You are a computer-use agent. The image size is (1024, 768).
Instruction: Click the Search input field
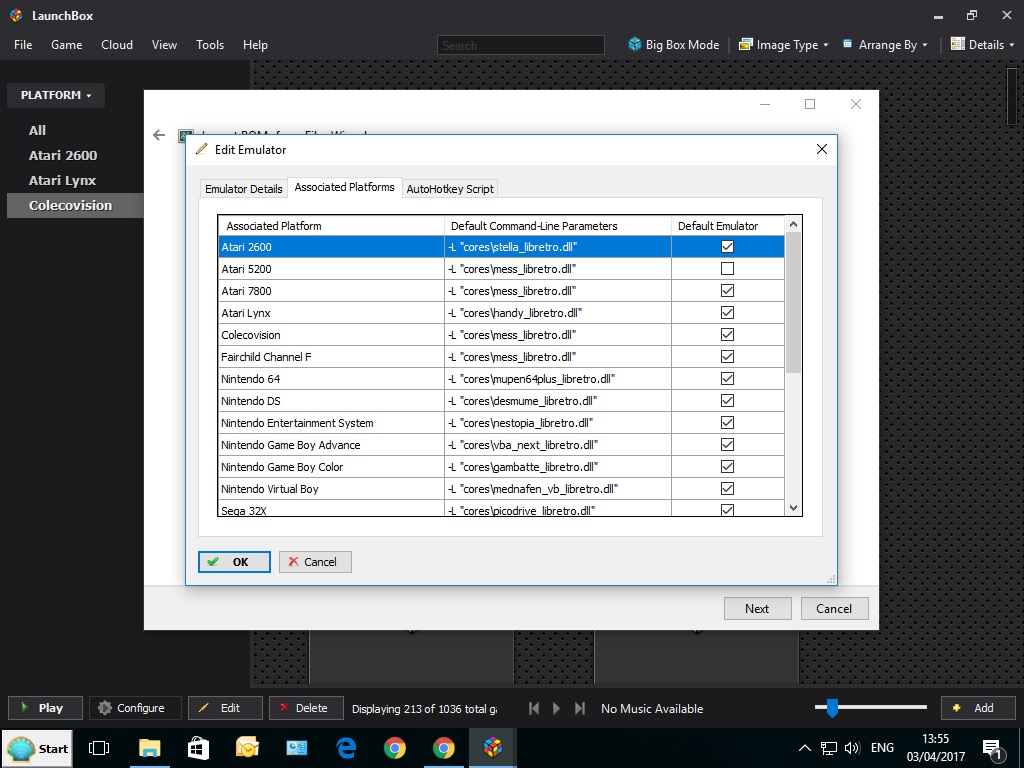pyautogui.click(x=520, y=45)
